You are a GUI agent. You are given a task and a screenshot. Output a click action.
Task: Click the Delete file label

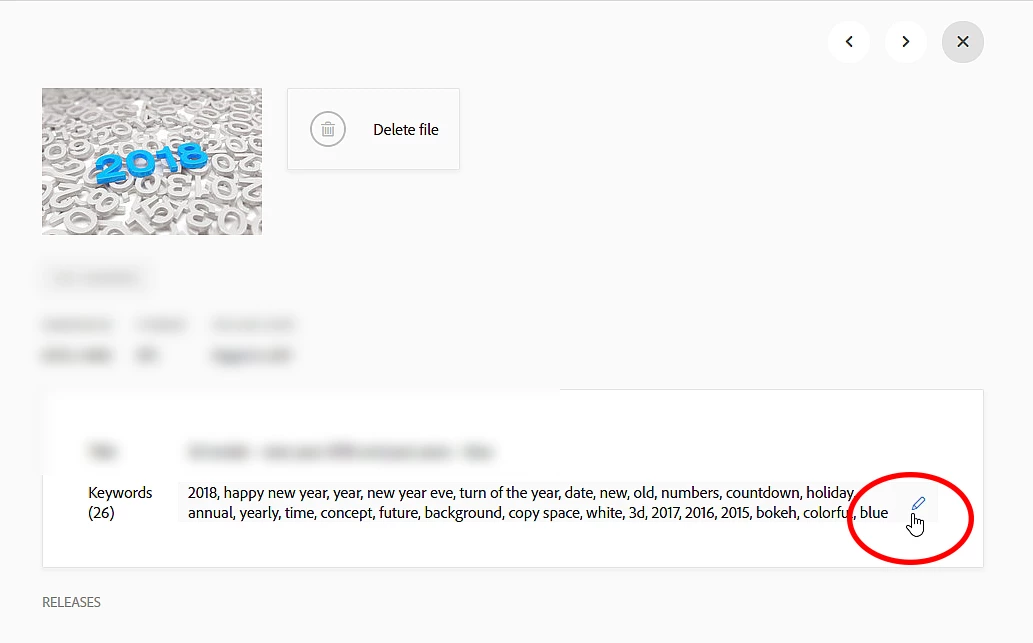click(x=406, y=130)
